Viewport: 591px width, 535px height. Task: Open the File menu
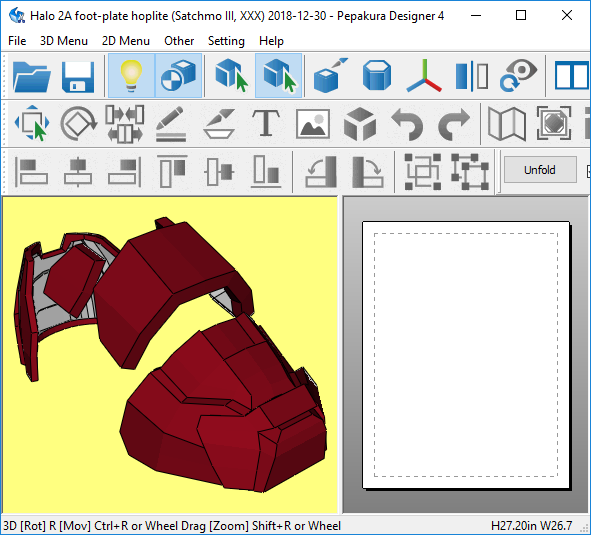(17, 41)
